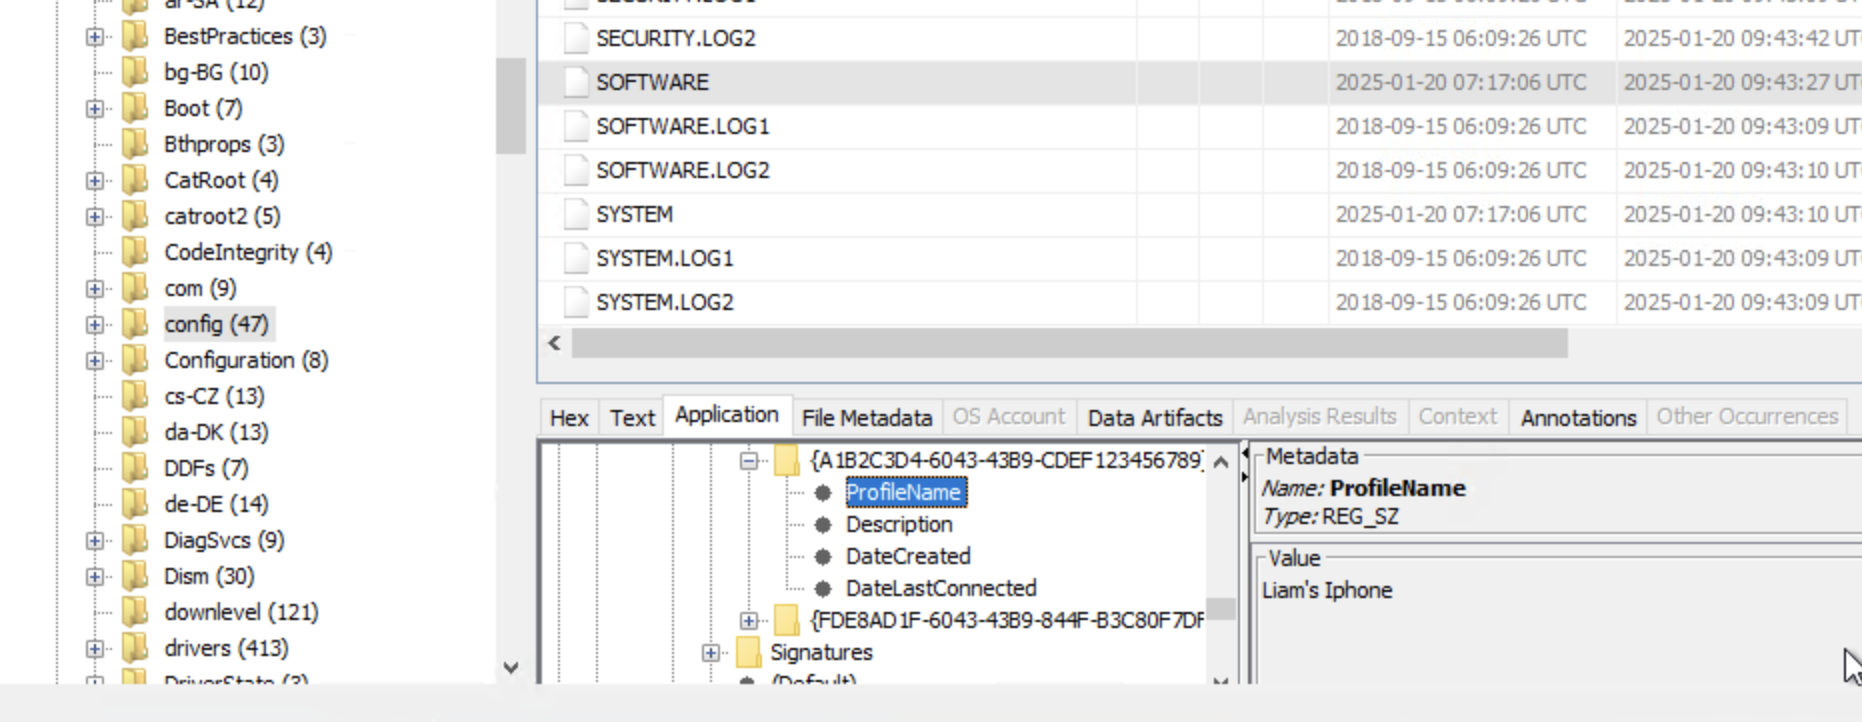Click the SOFTWARE file icon

575,82
